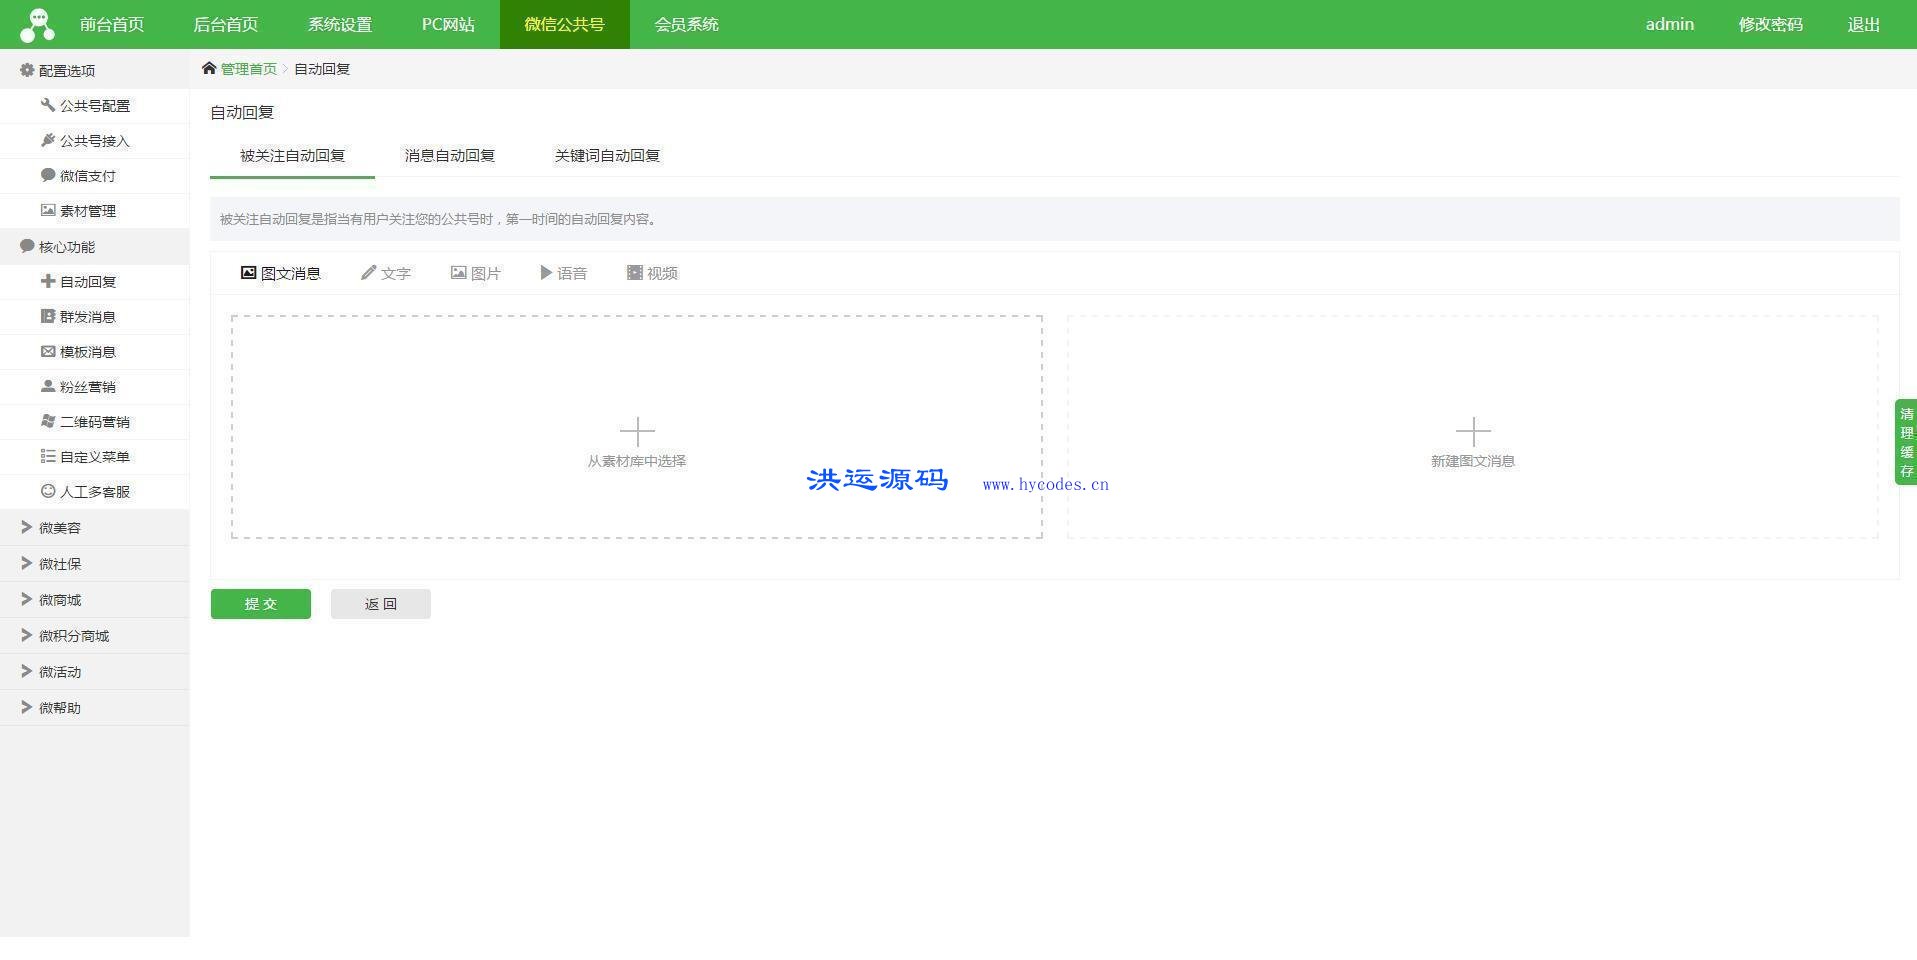Click wrench icon next to 公共号配置

(x=47, y=105)
